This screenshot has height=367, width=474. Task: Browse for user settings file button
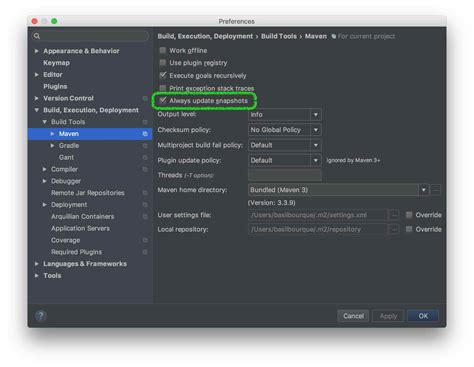point(394,215)
